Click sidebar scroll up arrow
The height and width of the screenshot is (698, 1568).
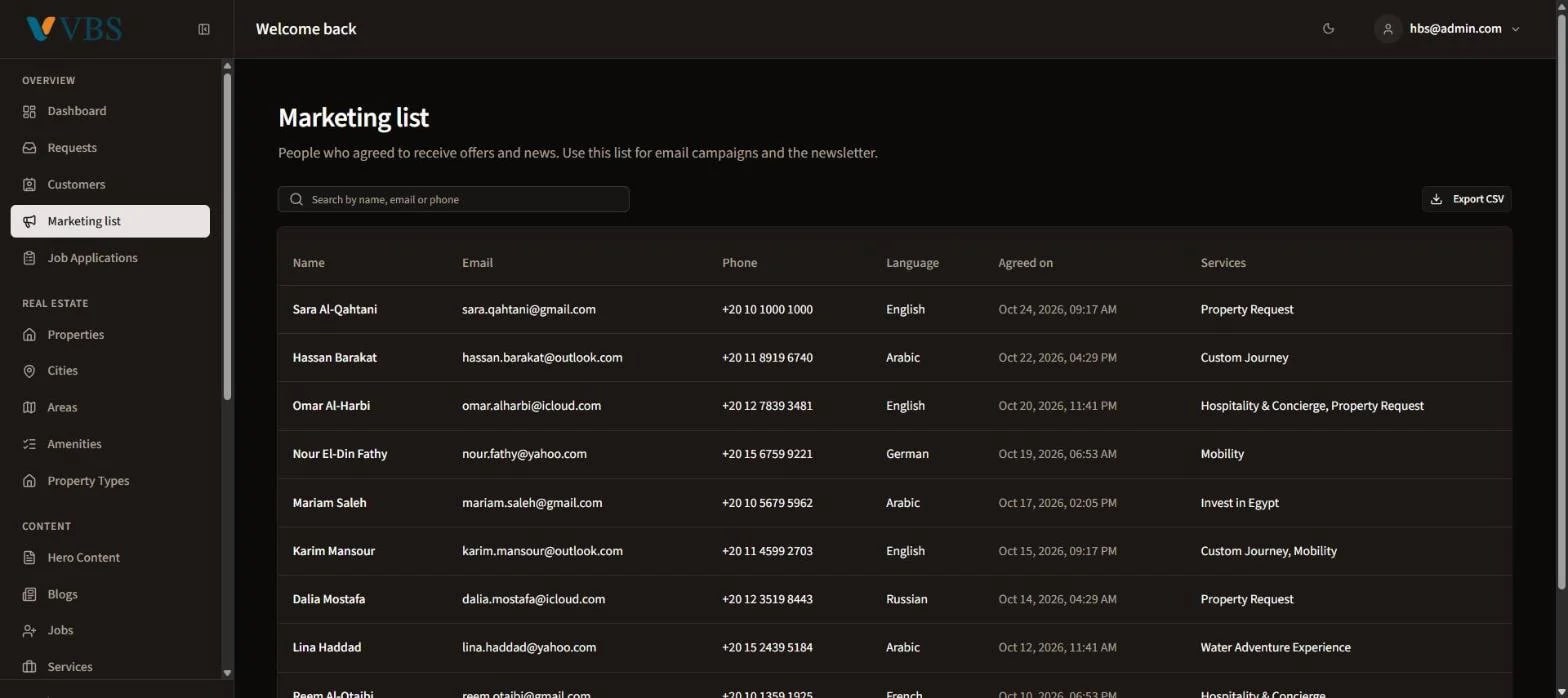tap(227, 66)
